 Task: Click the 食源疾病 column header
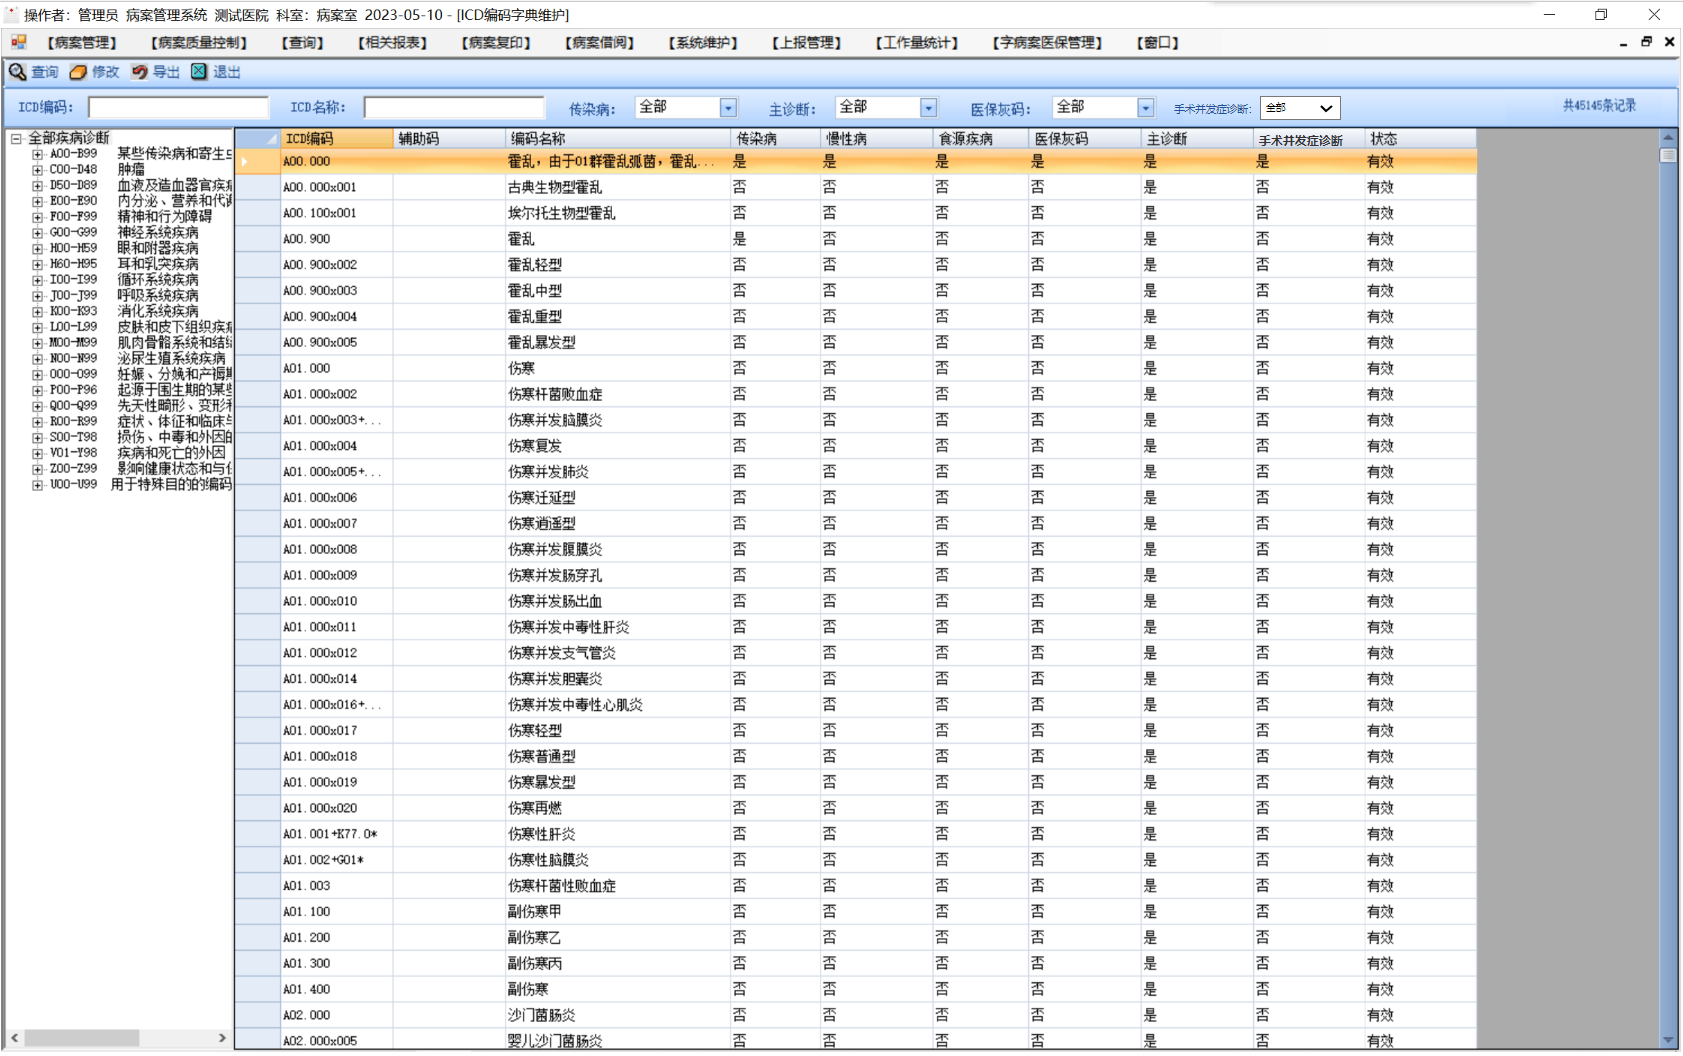(981, 139)
